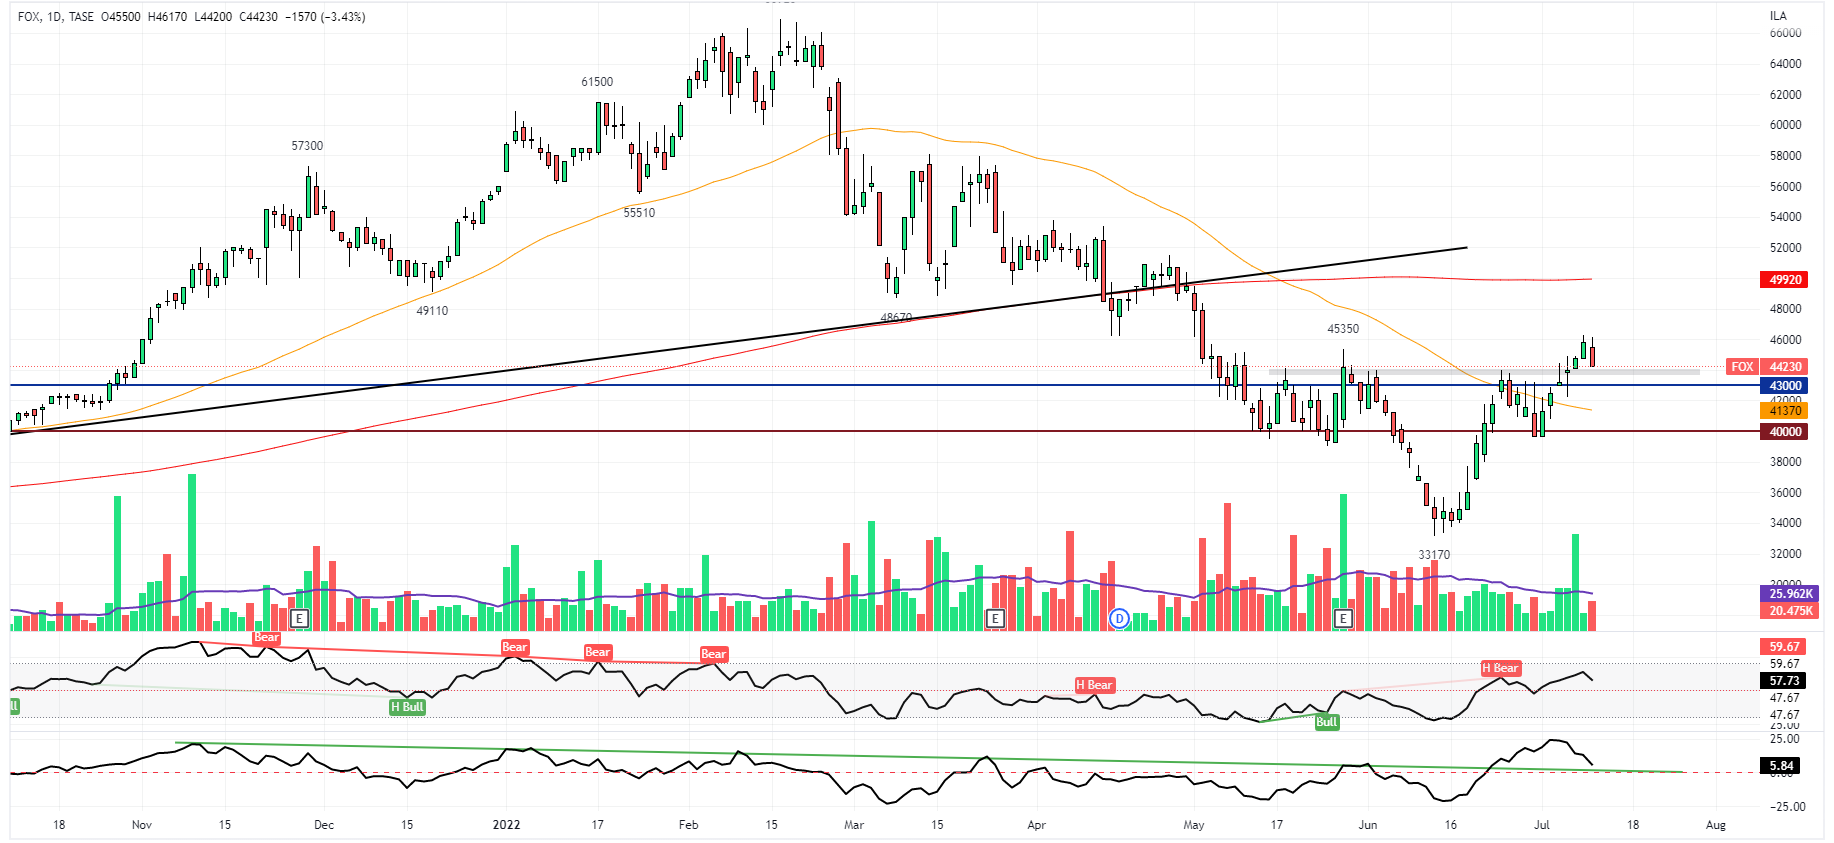Click the 60000 price axis tick

[1785, 125]
